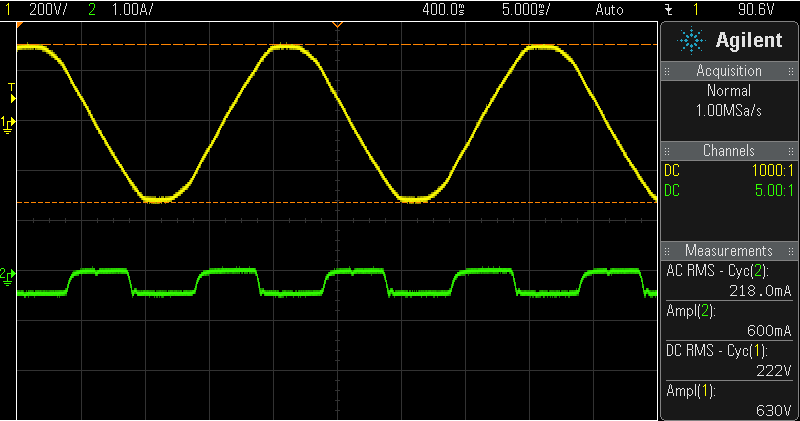The height and width of the screenshot is (421, 800).
Task: Click channel 1 ground reference marker
Action: coord(10,122)
